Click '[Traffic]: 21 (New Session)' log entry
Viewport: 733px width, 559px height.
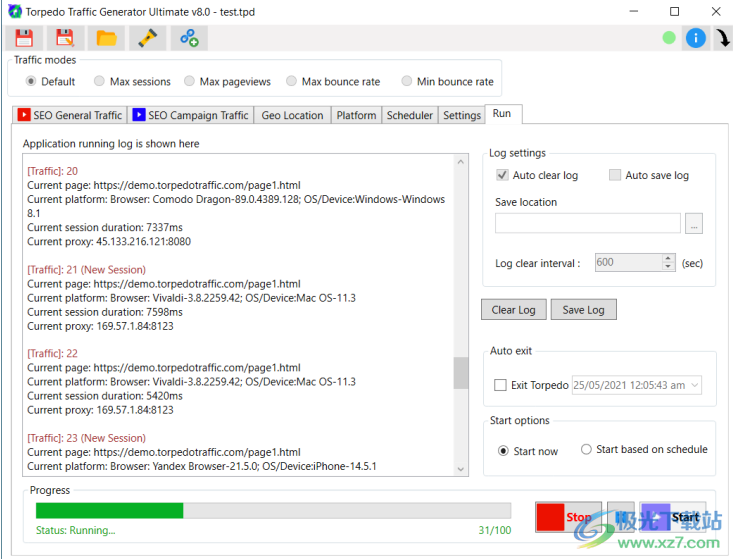point(86,270)
